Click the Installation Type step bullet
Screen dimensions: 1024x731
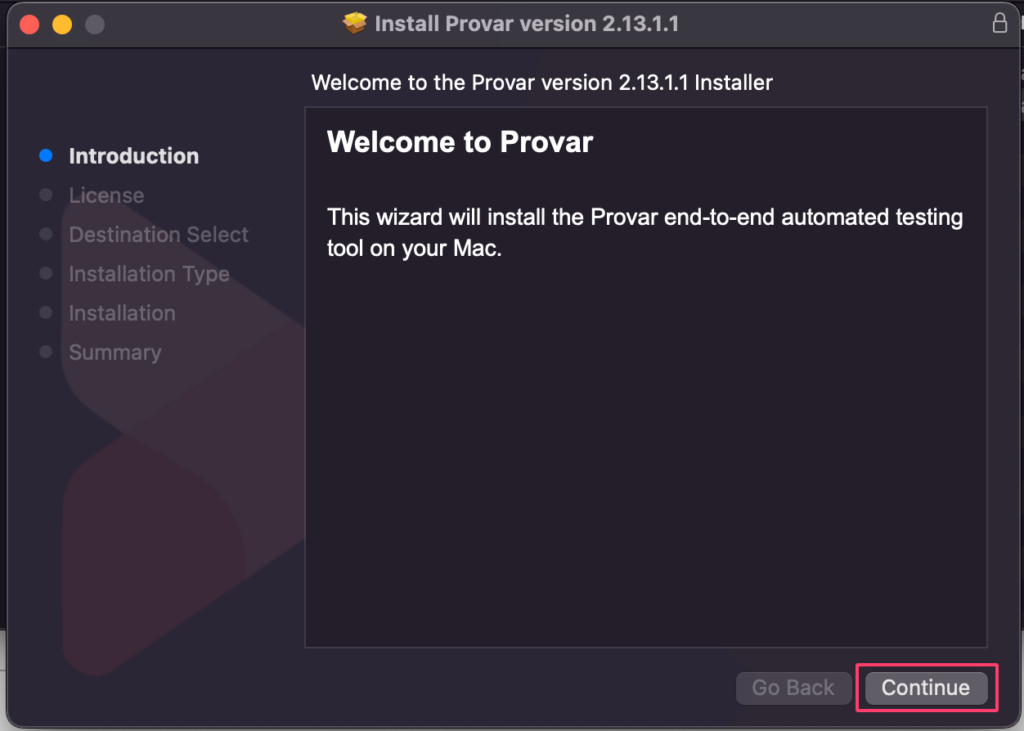(x=46, y=273)
